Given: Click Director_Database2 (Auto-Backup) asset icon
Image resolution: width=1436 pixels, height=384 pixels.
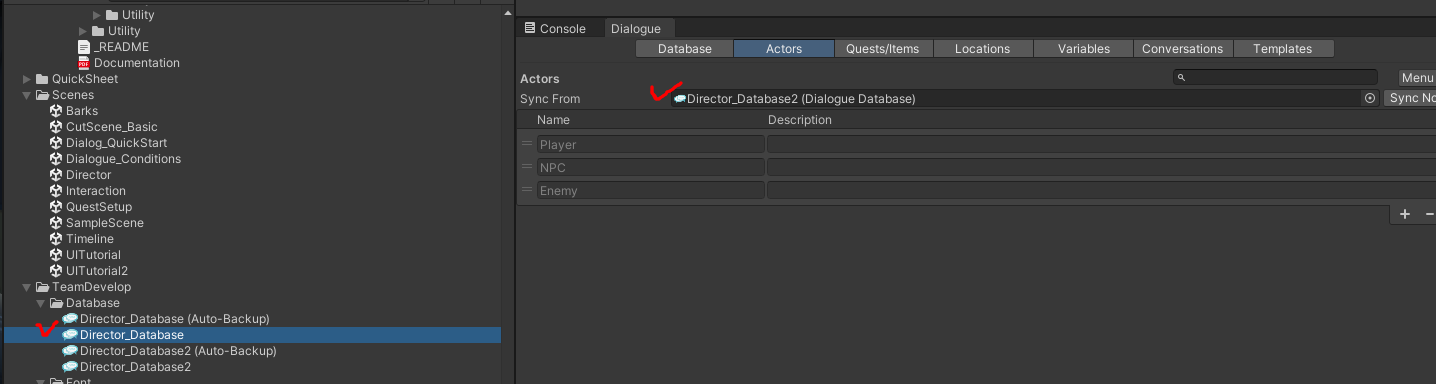Looking at the screenshot, I should [70, 351].
